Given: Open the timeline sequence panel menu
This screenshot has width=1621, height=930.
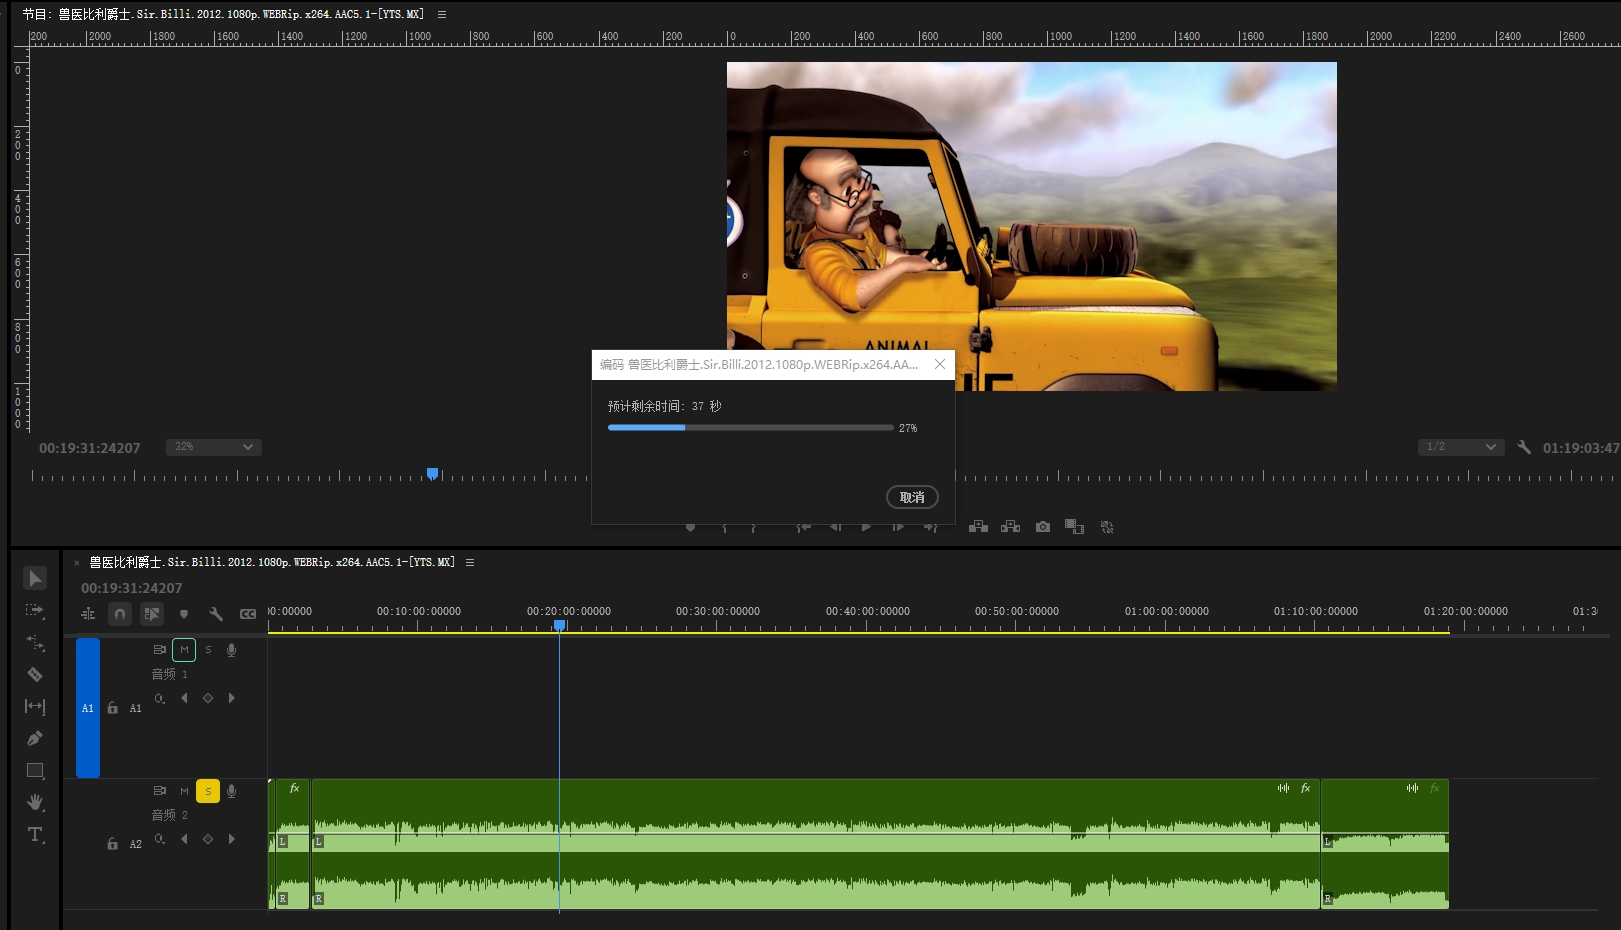Looking at the screenshot, I should 470,562.
